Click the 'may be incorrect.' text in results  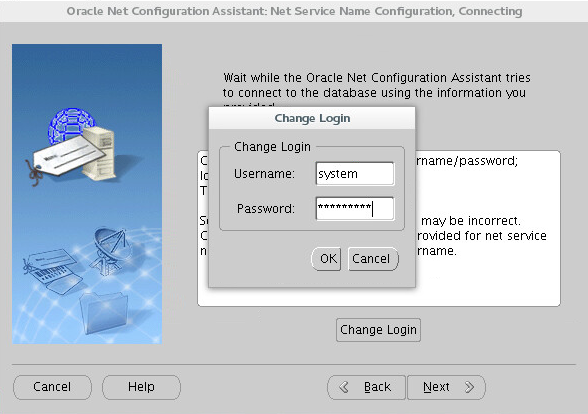tap(471, 221)
